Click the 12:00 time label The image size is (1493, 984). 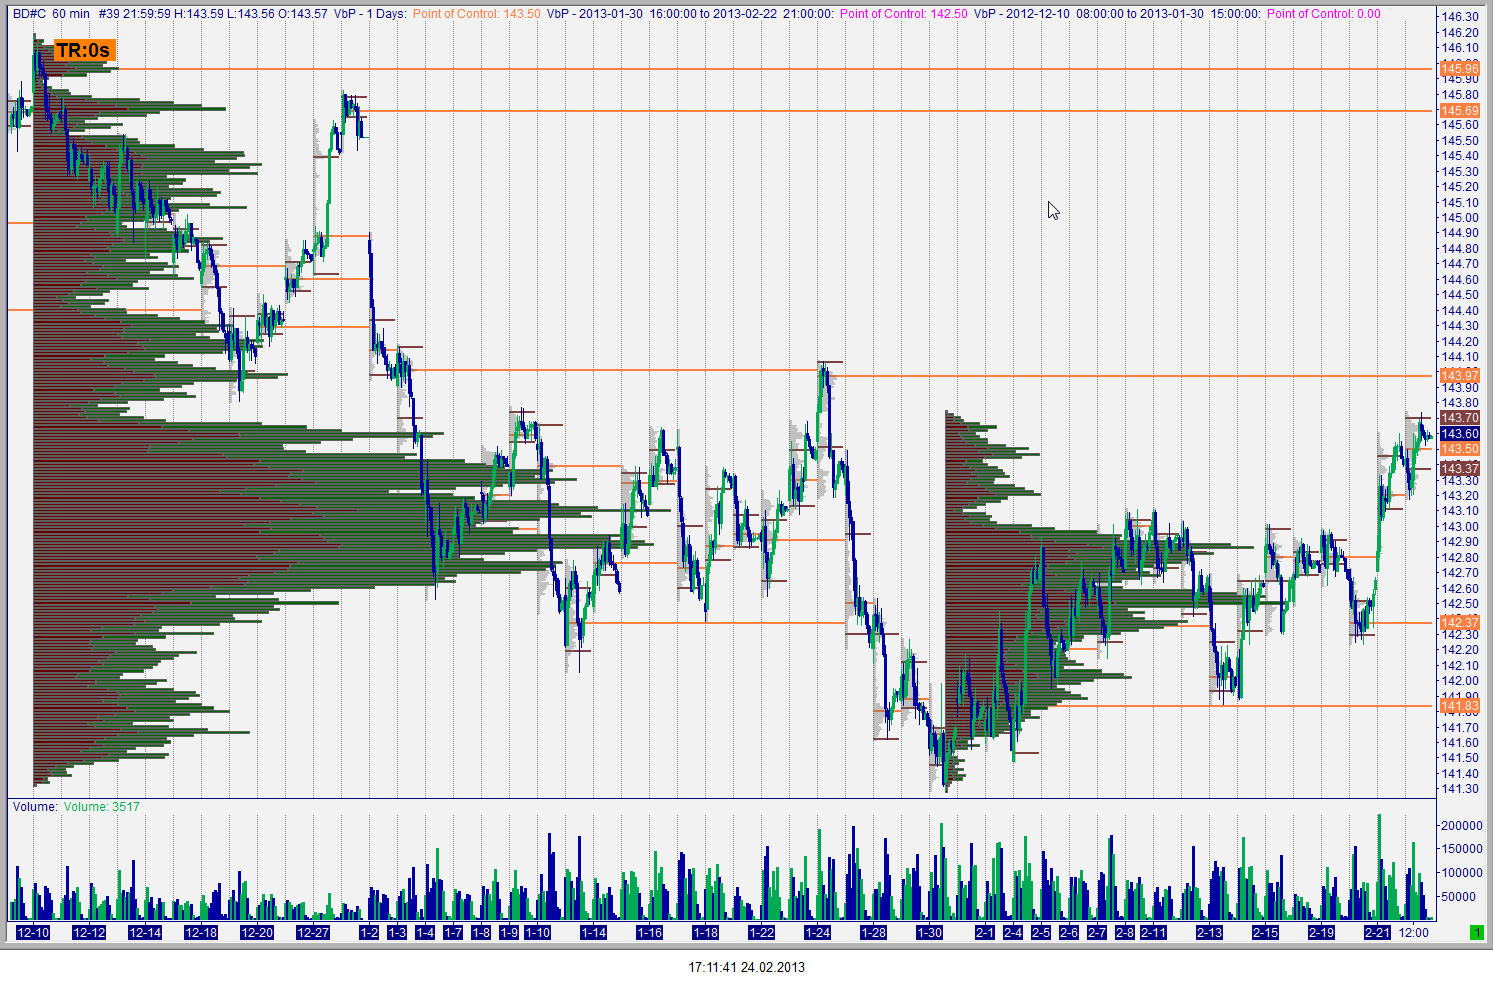pos(1414,932)
